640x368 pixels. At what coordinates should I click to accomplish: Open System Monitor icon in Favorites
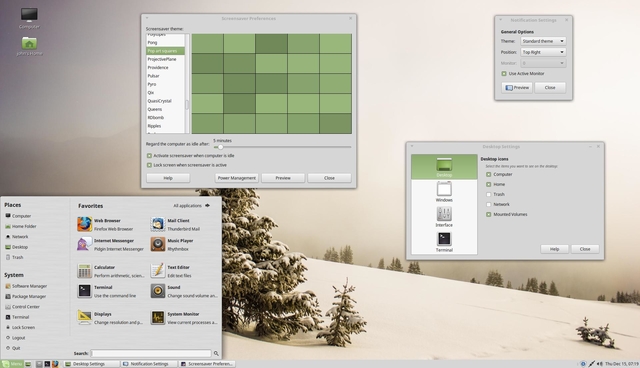[x=158, y=317]
